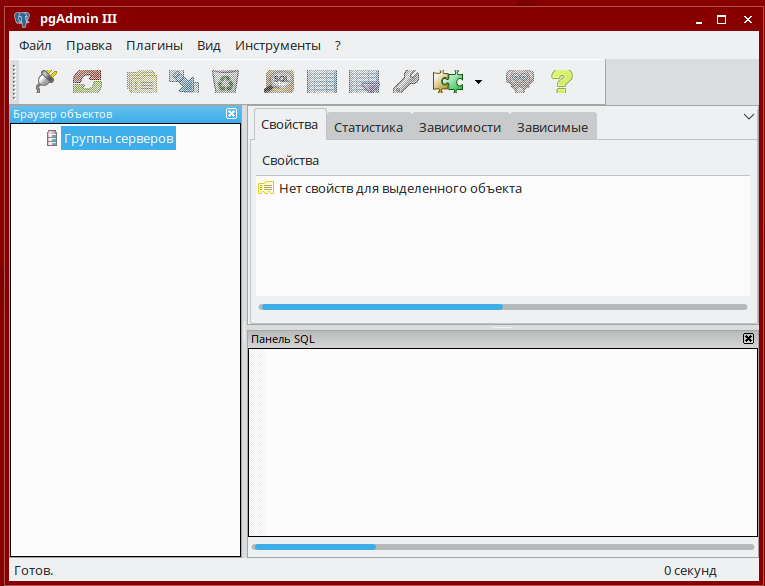Image resolution: width=765 pixels, height=586 pixels.
Task: Open the Файл menu
Action: click(35, 45)
